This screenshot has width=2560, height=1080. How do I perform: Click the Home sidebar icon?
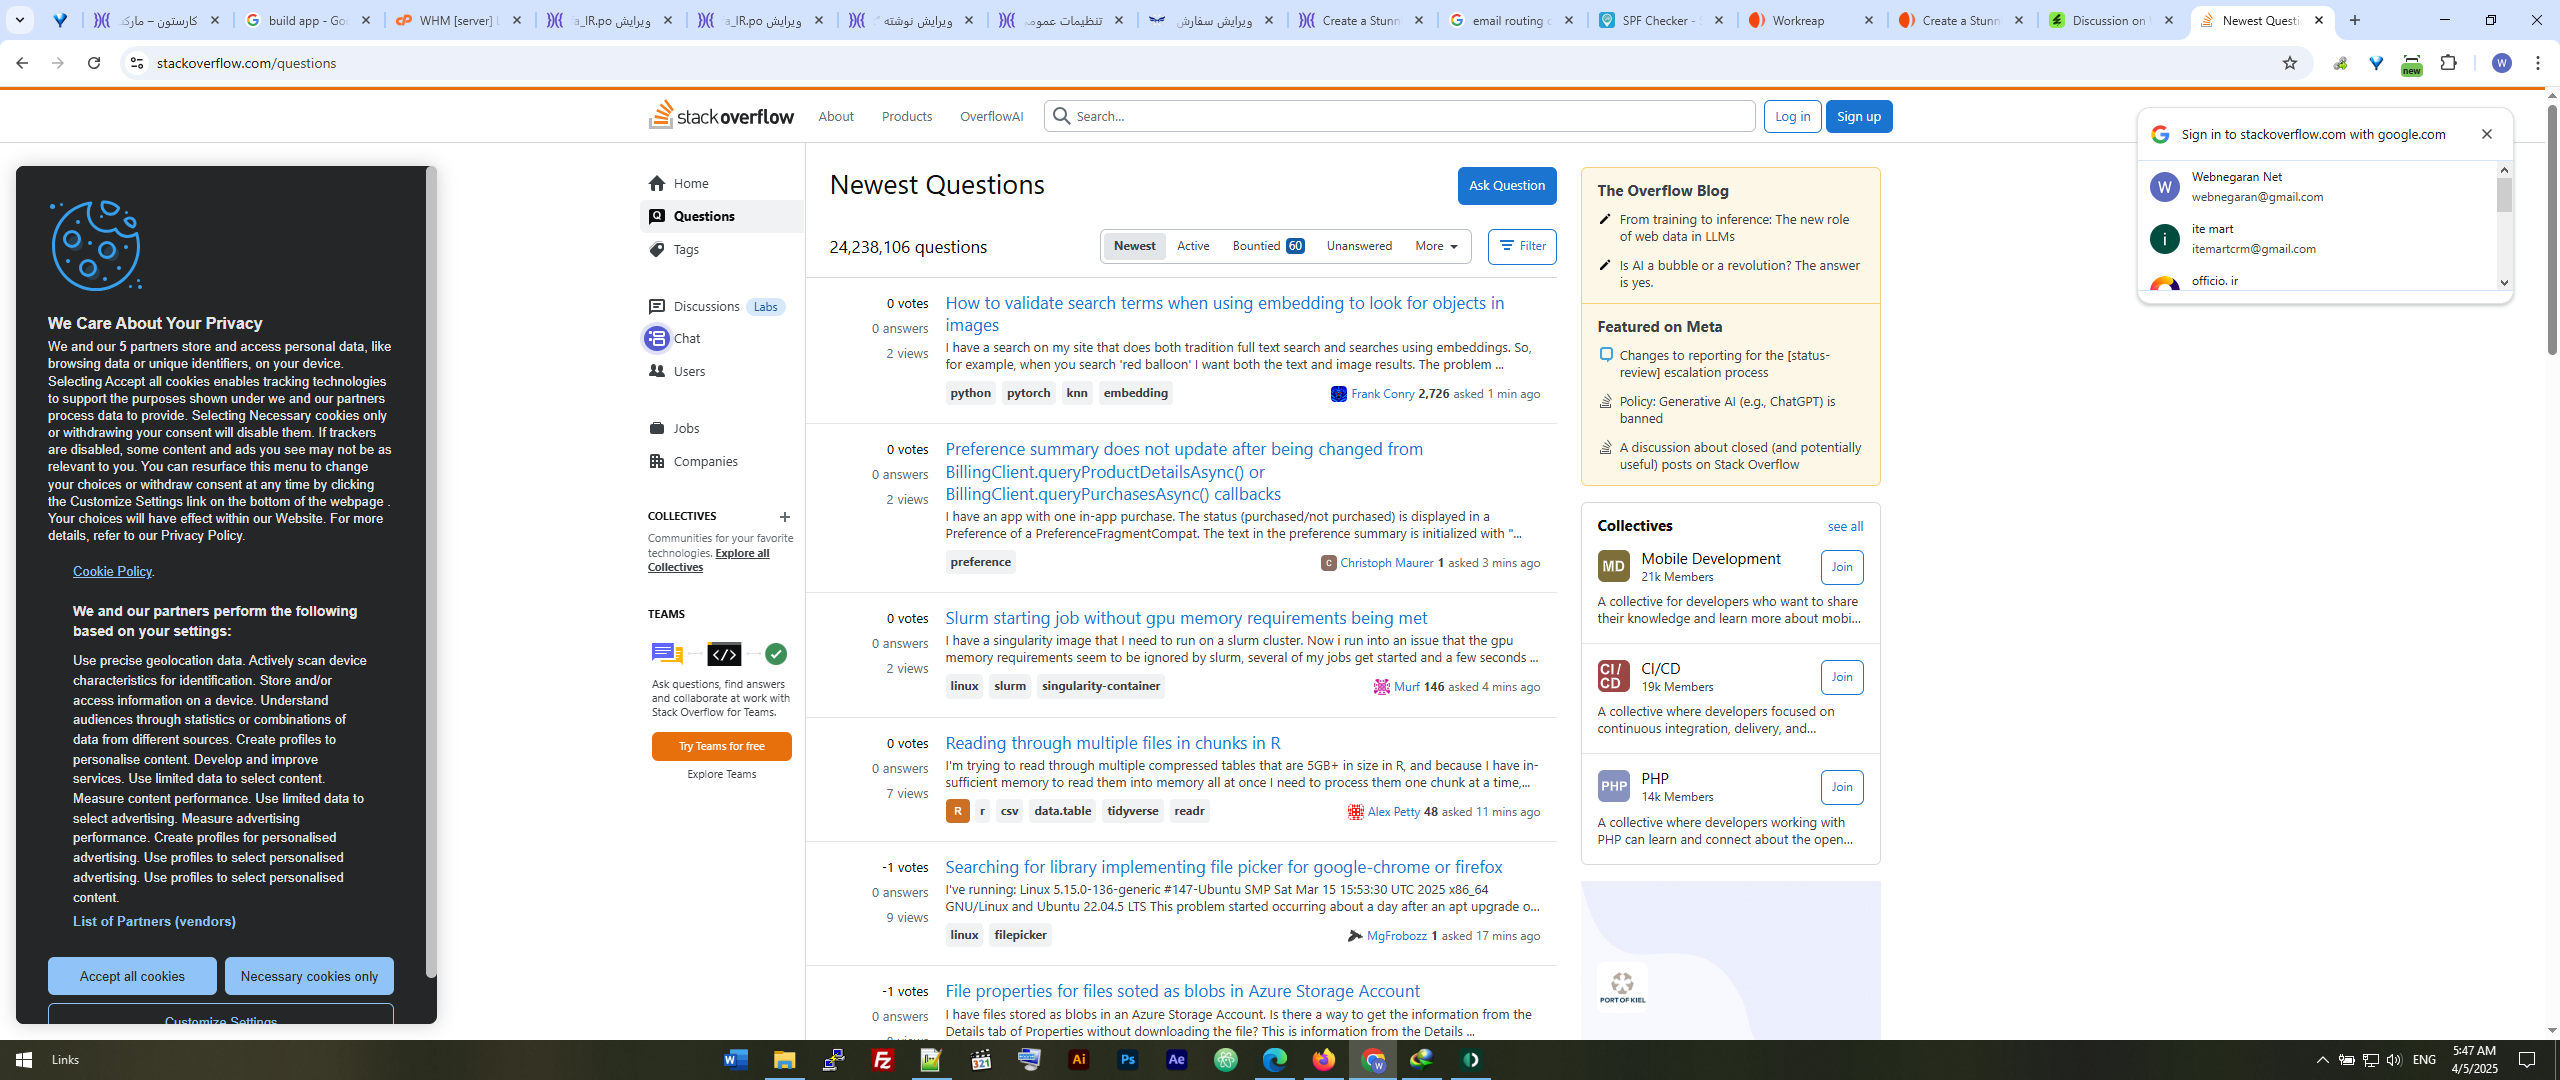[x=657, y=183]
